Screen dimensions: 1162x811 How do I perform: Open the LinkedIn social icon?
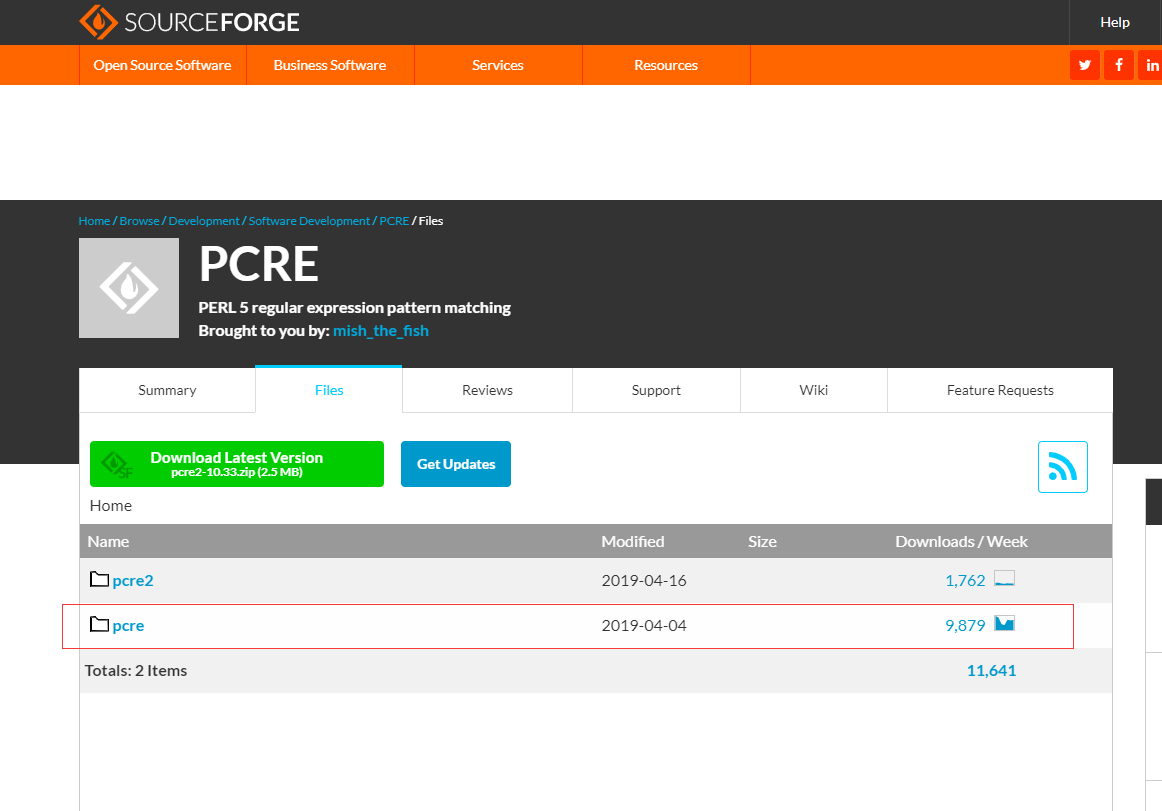coord(1151,65)
